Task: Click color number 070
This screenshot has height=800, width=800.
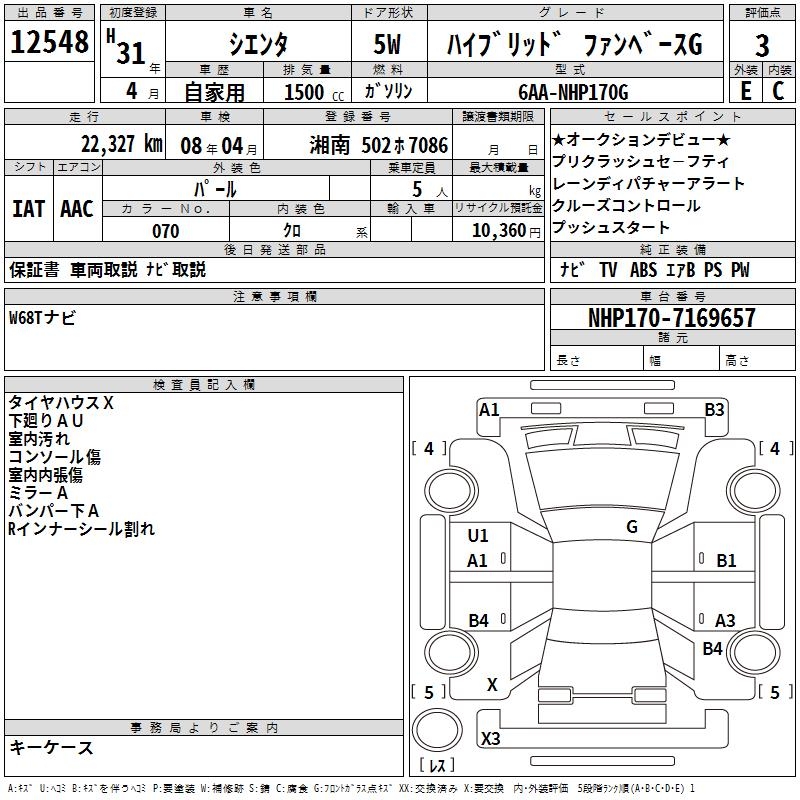Action: 166,231
